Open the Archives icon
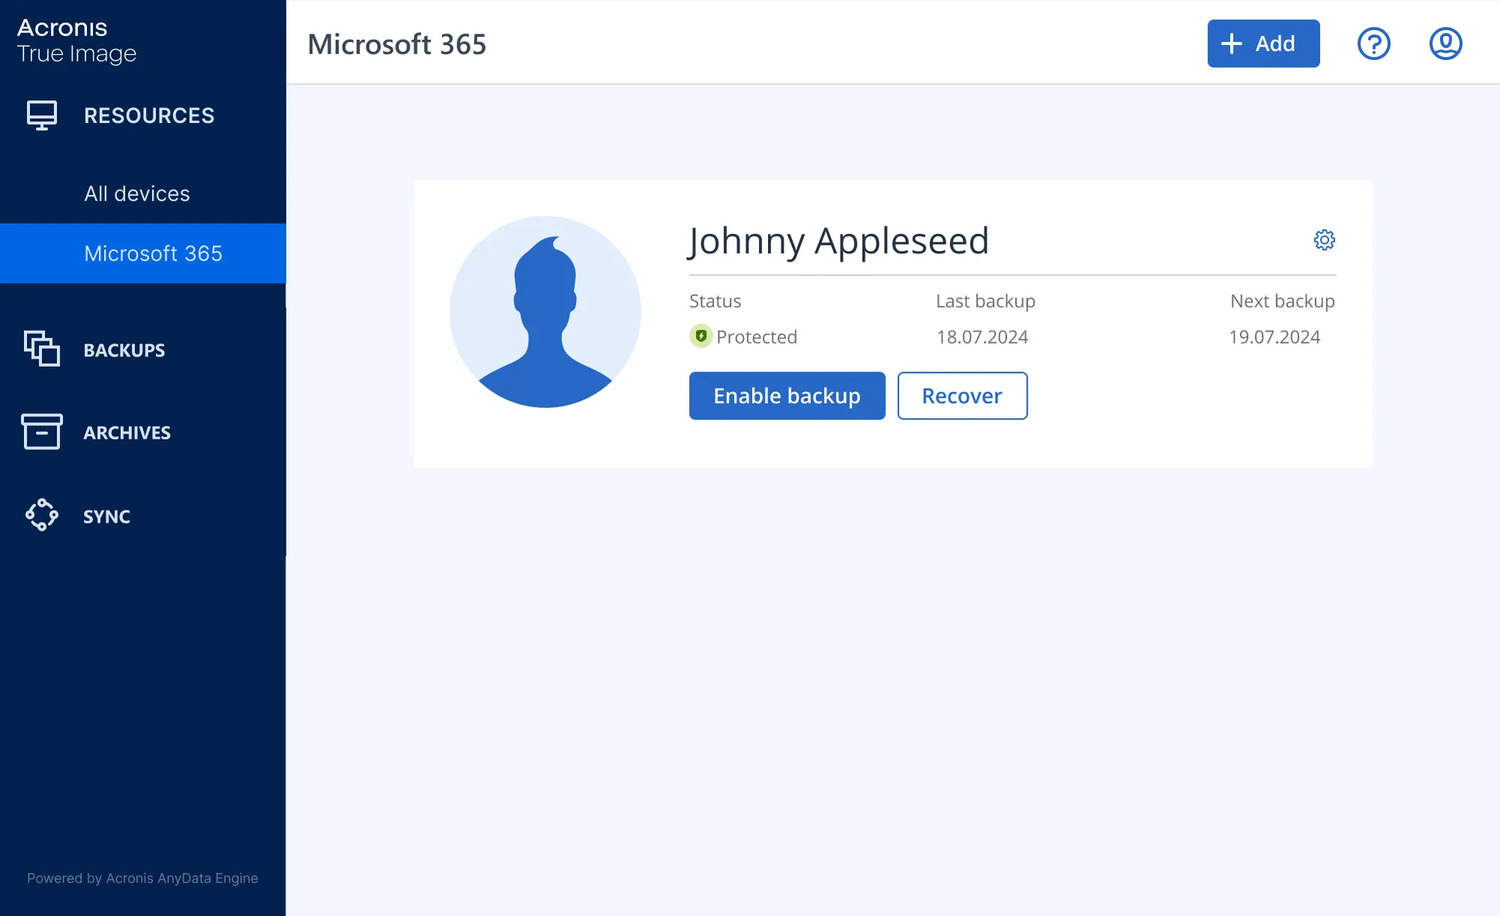Image resolution: width=1500 pixels, height=916 pixels. [x=41, y=432]
